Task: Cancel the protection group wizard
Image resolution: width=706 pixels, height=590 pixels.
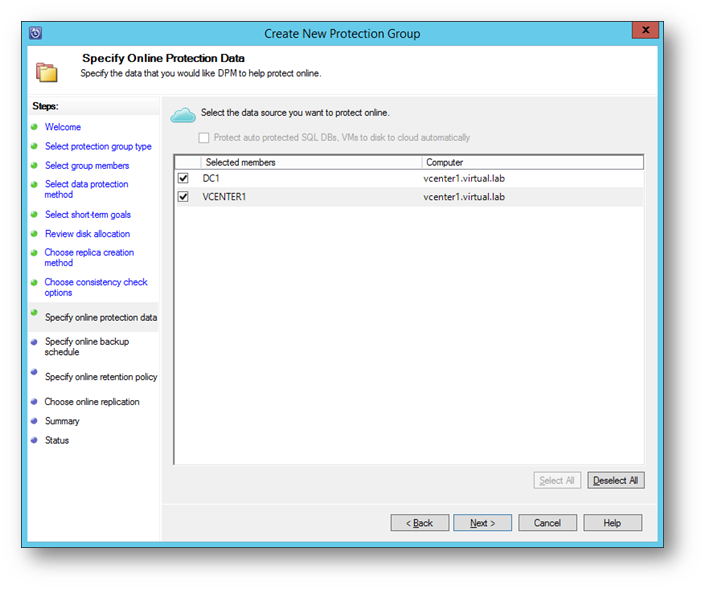Action: point(547,523)
